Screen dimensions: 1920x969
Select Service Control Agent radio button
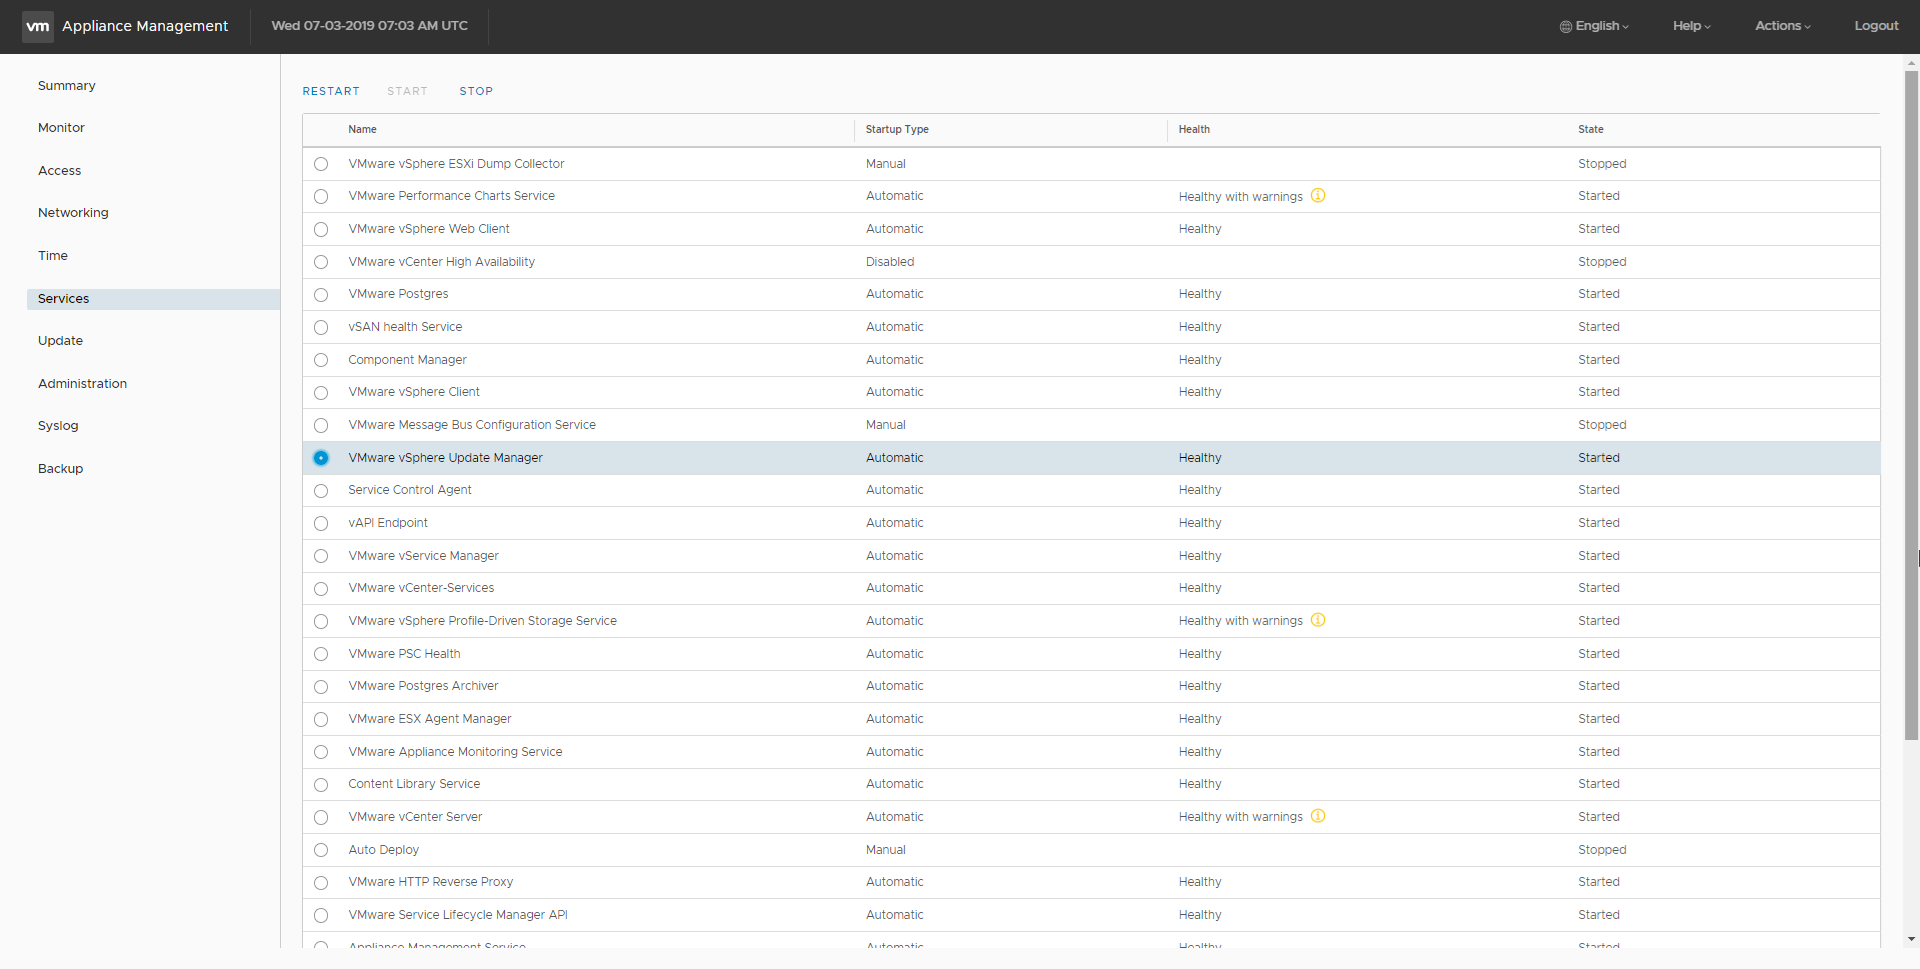pos(321,491)
